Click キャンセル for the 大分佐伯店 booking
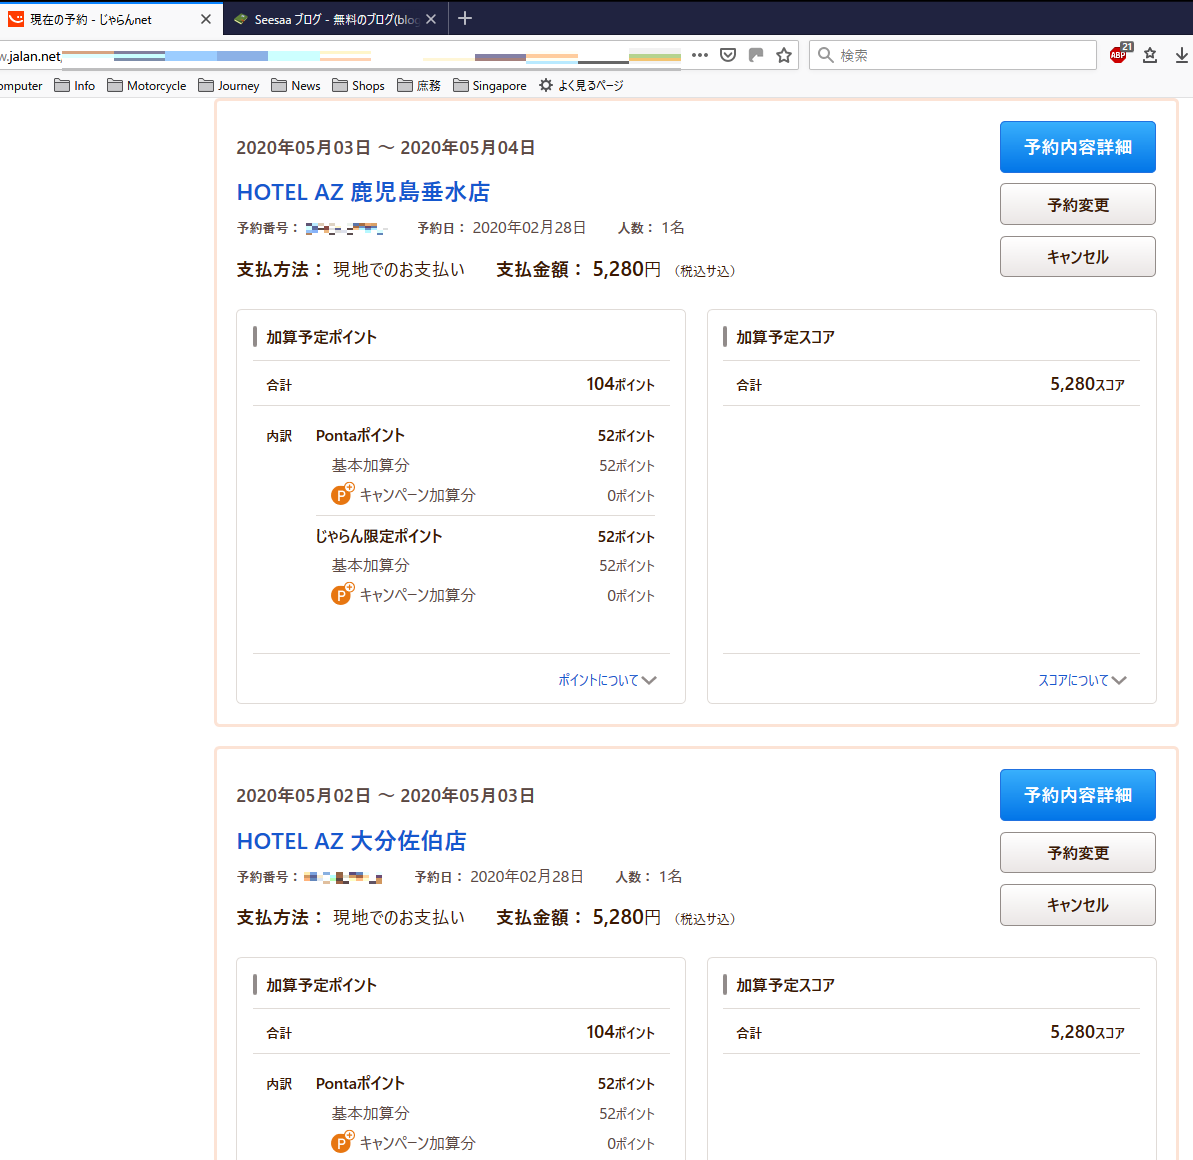The height and width of the screenshot is (1160, 1193). 1077,904
